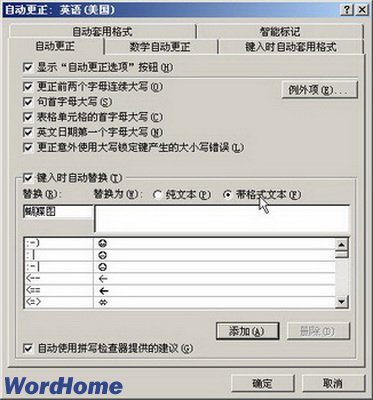
Task: Select the <=> double arrow row
Action: coord(180,302)
